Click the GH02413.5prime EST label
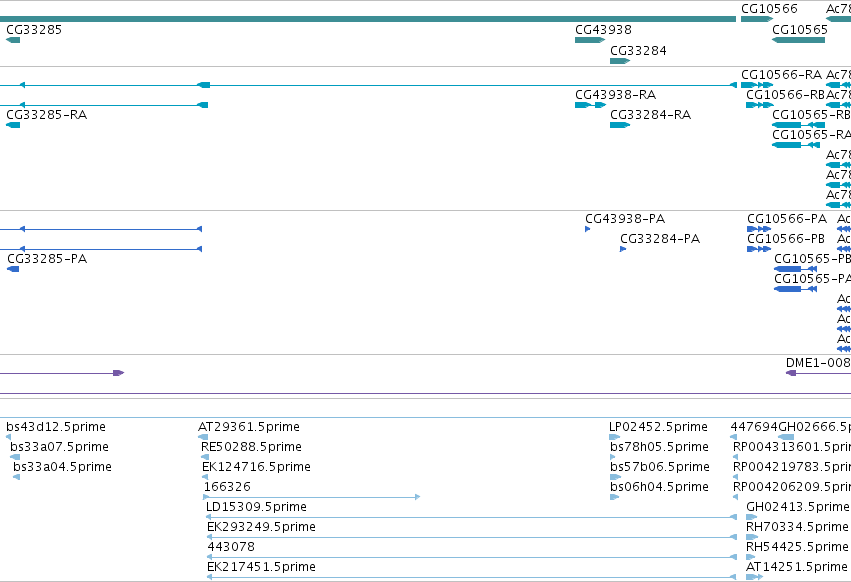 pyautogui.click(x=798, y=507)
